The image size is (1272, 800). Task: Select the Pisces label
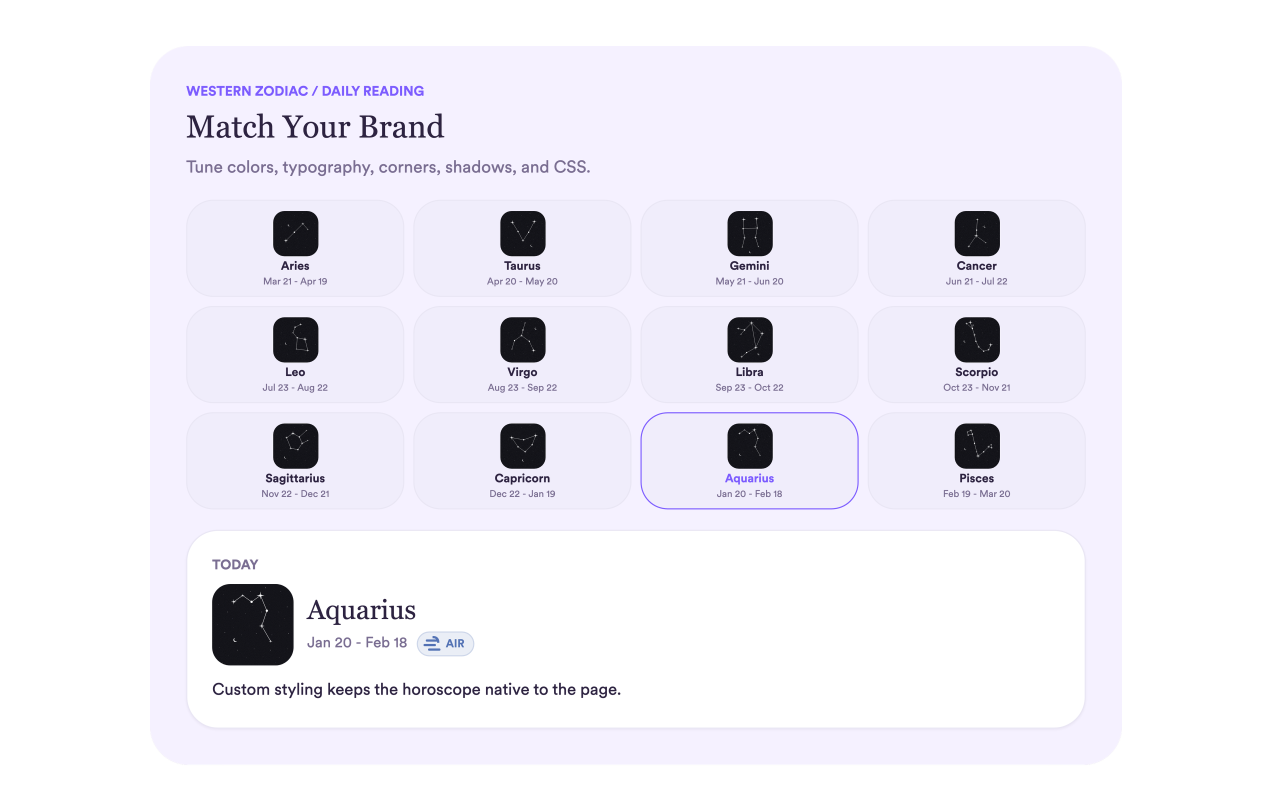pyautogui.click(x=976, y=478)
